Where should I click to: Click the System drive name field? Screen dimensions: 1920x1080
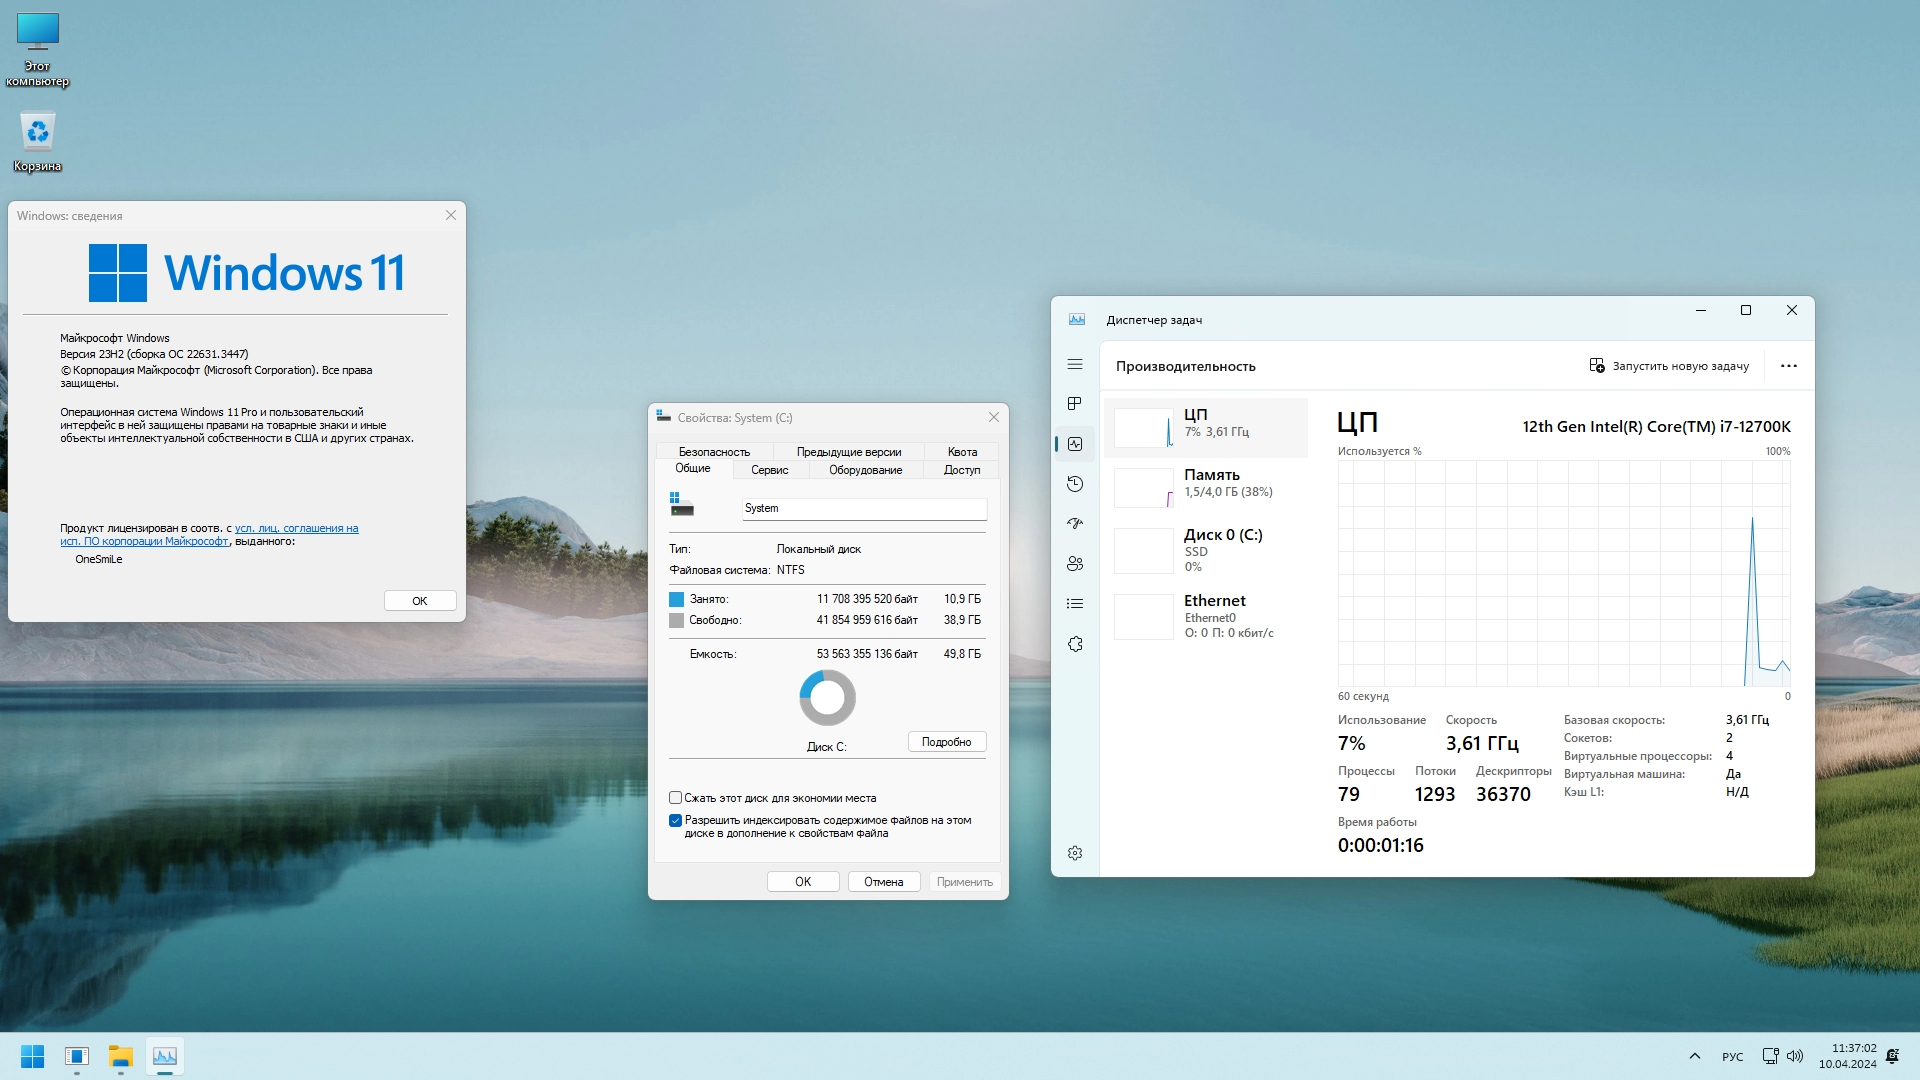863,508
